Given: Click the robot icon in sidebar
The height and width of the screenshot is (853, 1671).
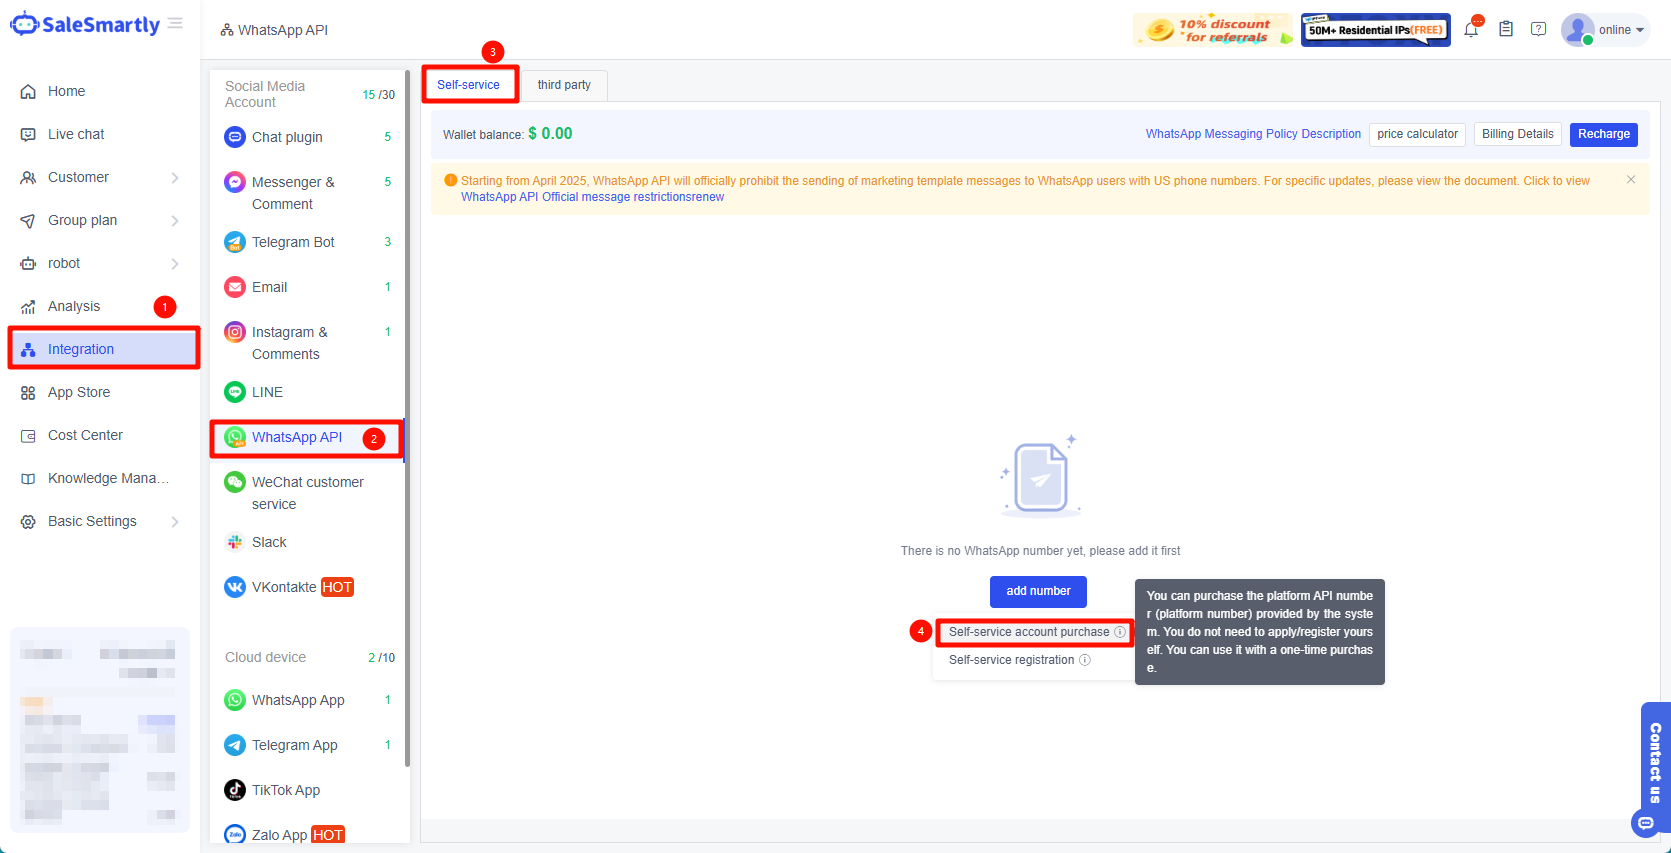Looking at the screenshot, I should 28,263.
